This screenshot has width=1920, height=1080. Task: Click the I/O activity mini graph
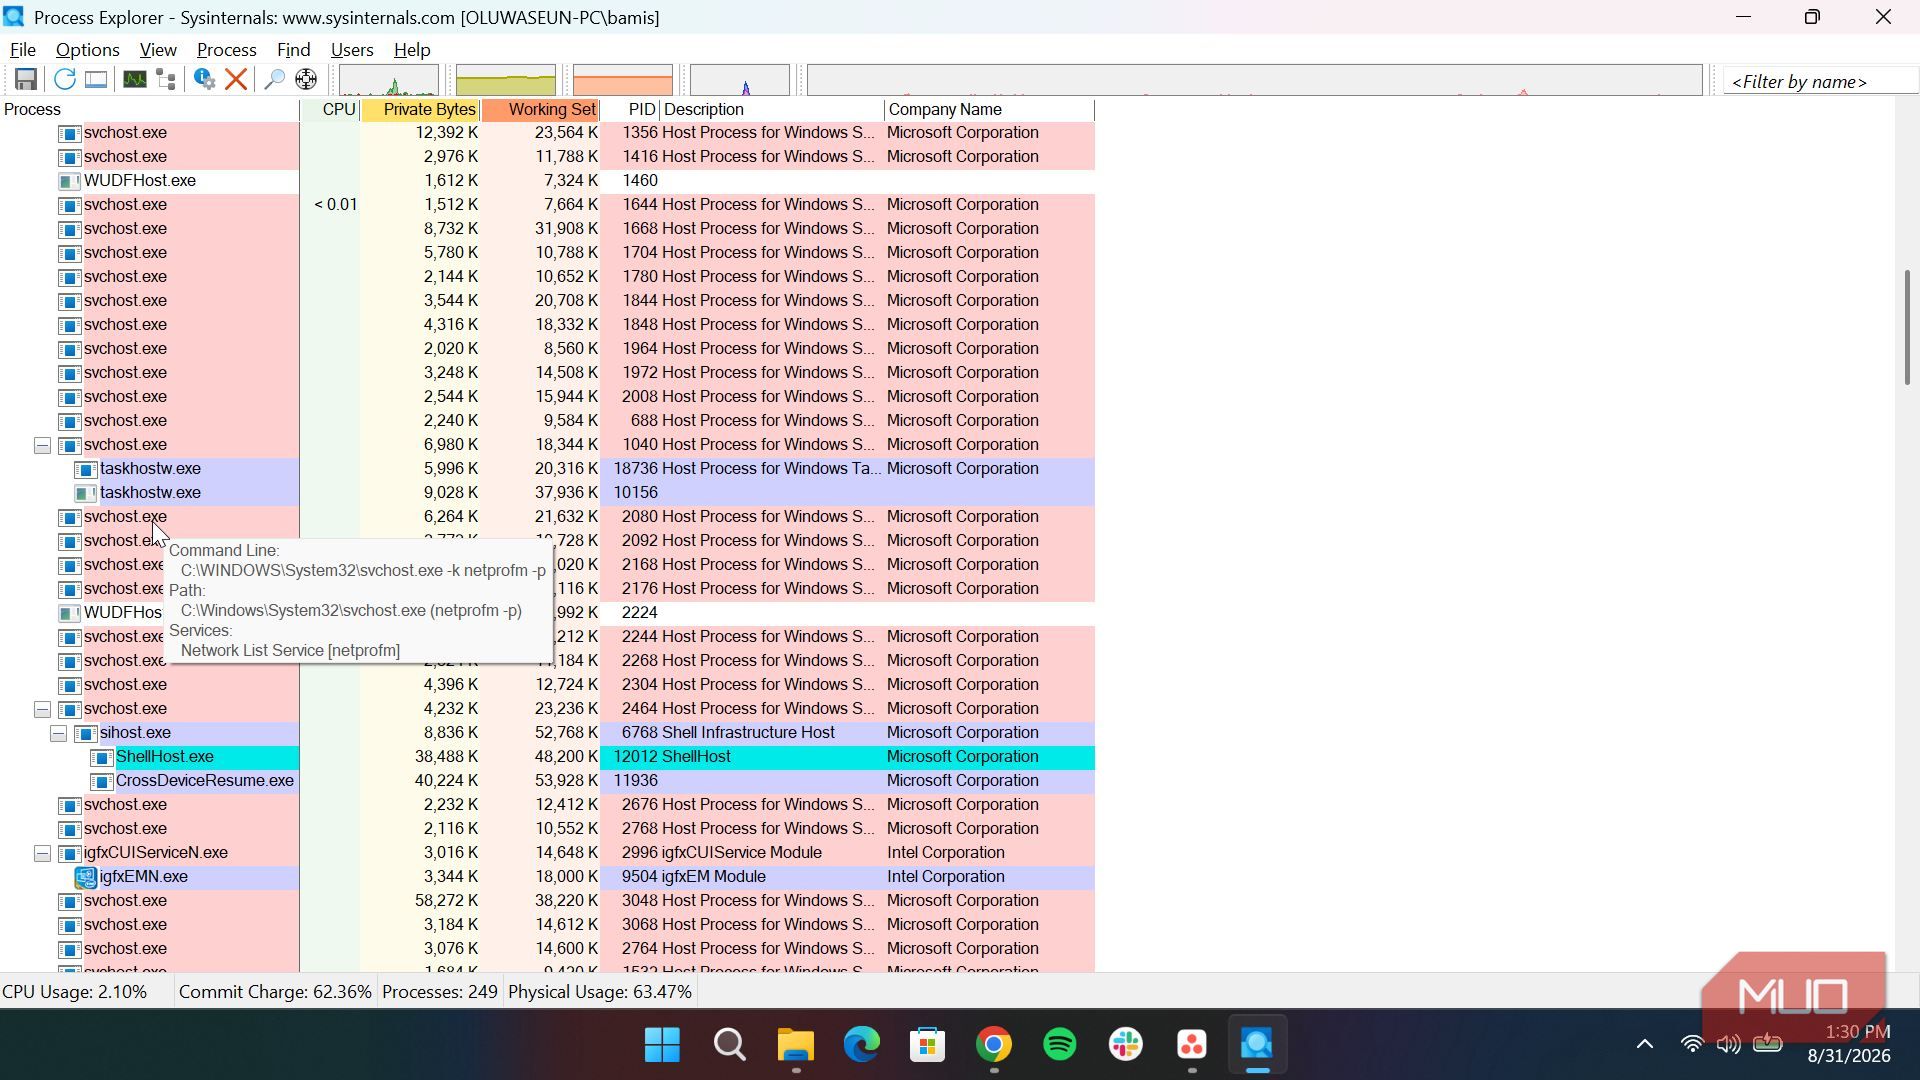pos(740,80)
